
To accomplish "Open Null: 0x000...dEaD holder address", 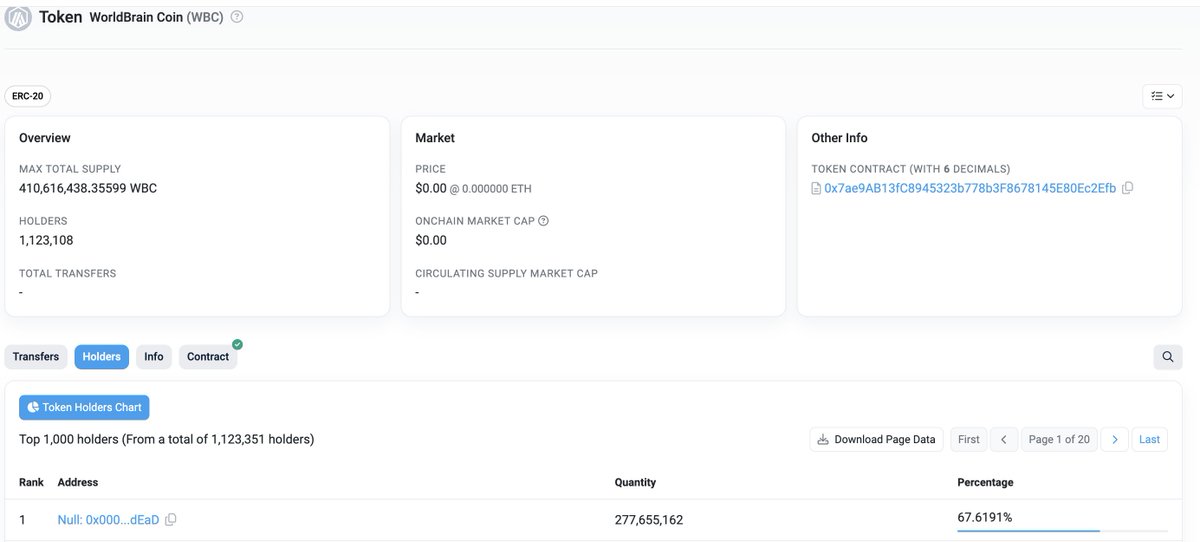I will pyautogui.click(x=108, y=520).
